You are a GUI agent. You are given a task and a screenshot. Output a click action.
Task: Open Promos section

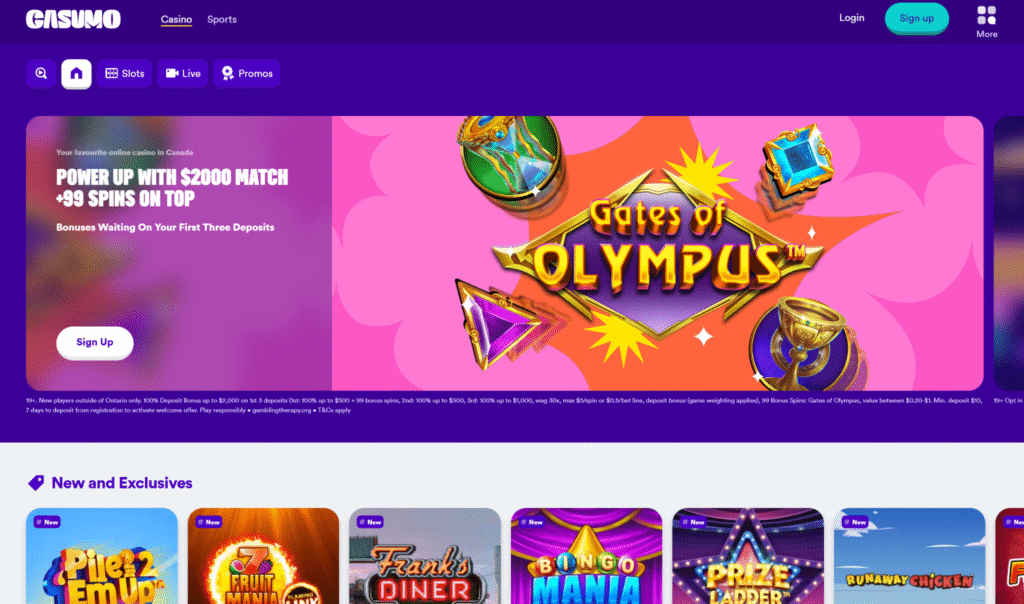247,74
